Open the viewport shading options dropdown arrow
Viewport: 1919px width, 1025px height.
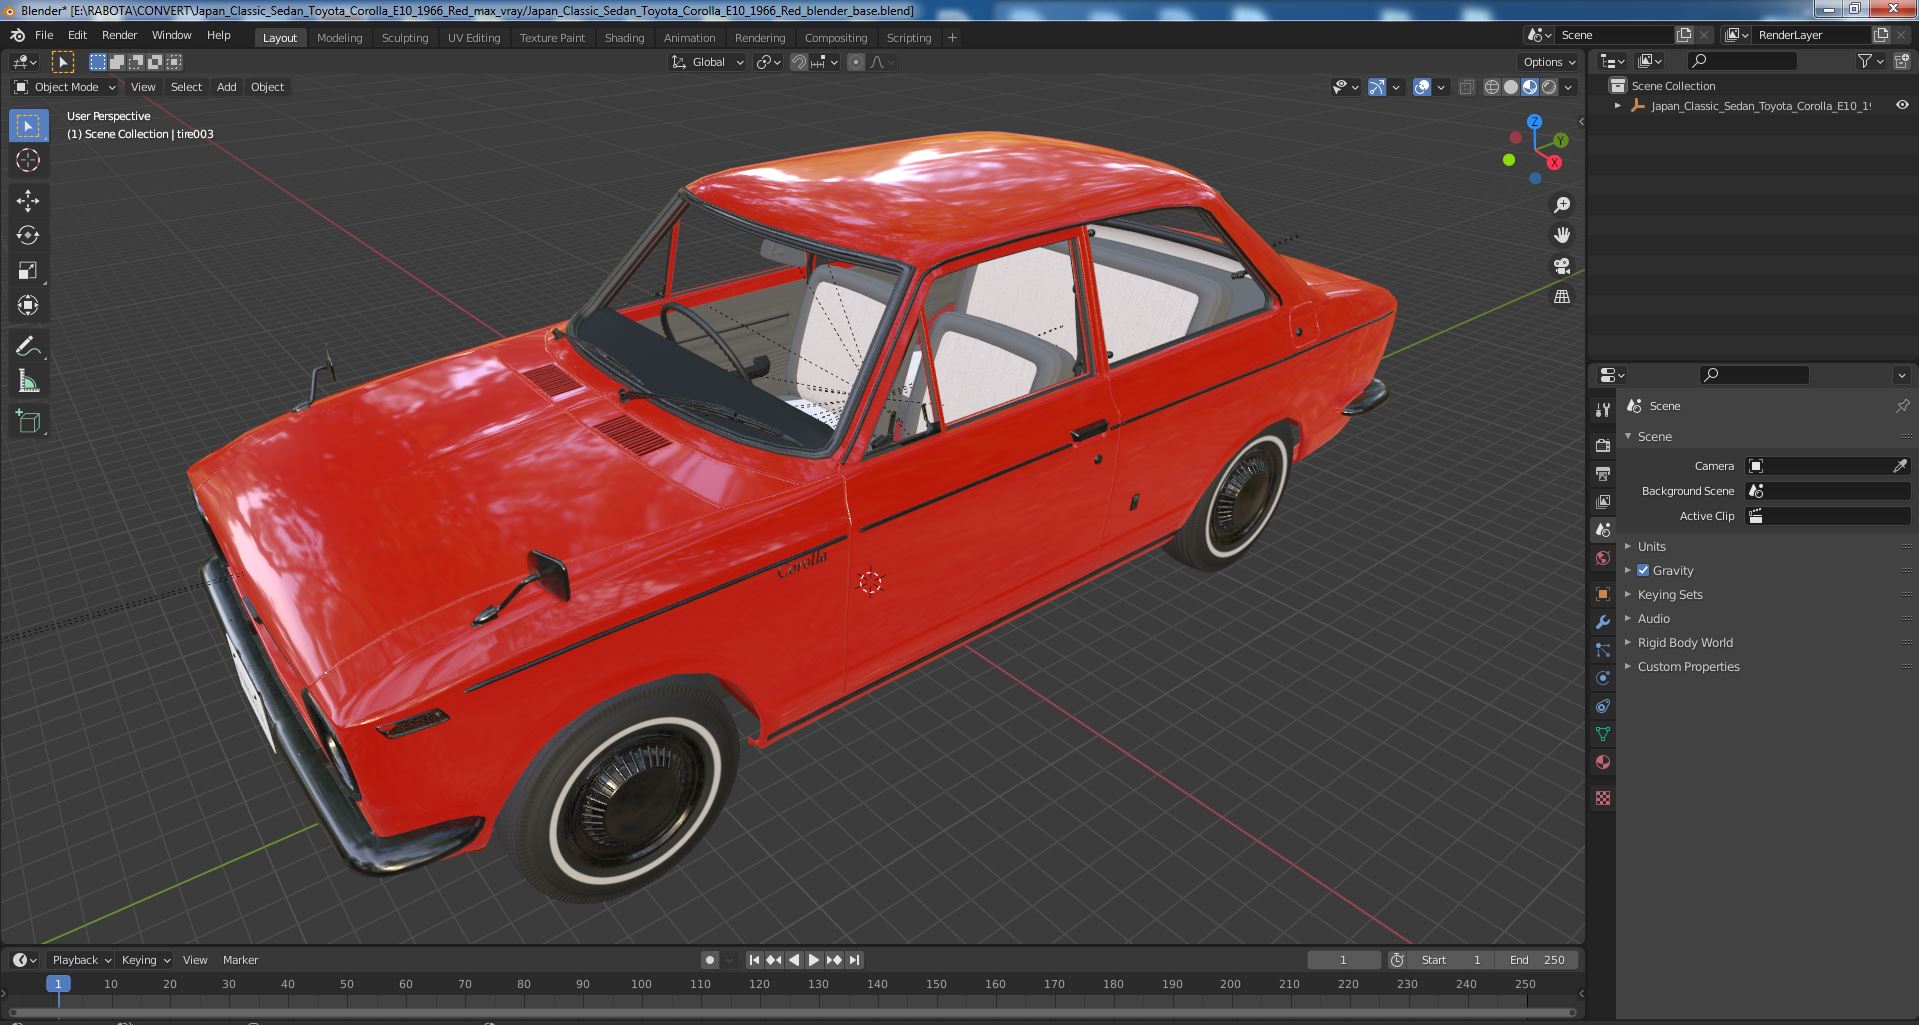pyautogui.click(x=1569, y=87)
